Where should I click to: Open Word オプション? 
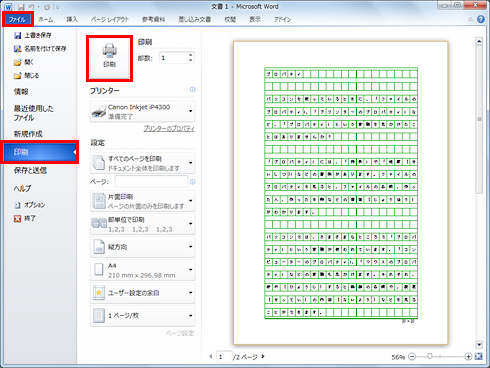(29, 205)
